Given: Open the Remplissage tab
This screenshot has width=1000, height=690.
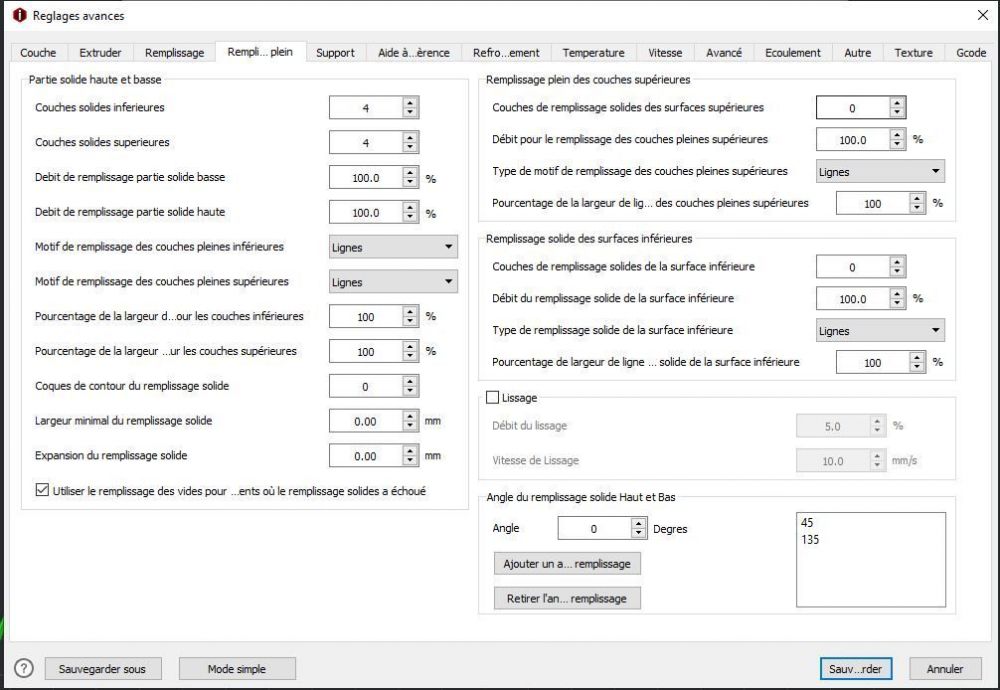Looking at the screenshot, I should tap(174, 52).
